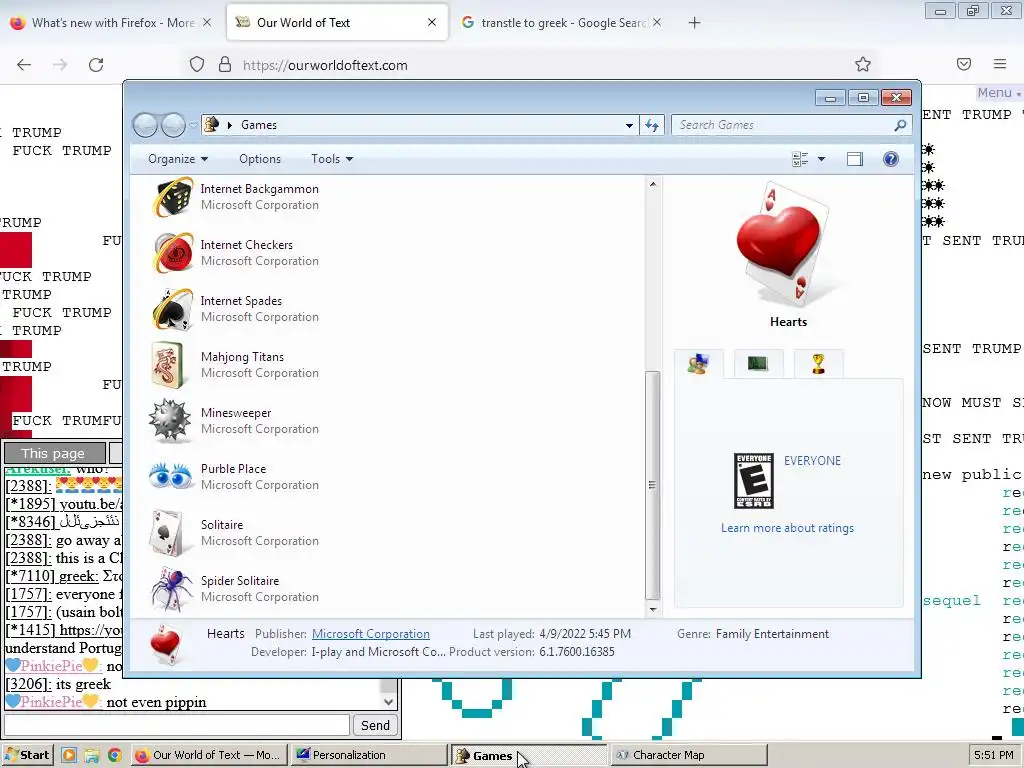Open the Microsoft Corporation publisher link
The image size is (1024, 768).
click(370, 633)
